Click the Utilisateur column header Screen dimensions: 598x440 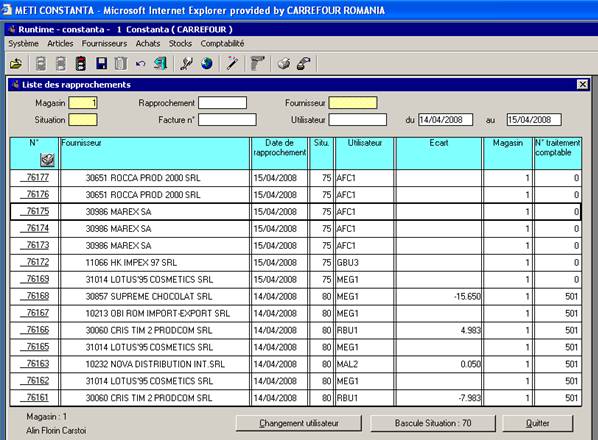point(364,154)
